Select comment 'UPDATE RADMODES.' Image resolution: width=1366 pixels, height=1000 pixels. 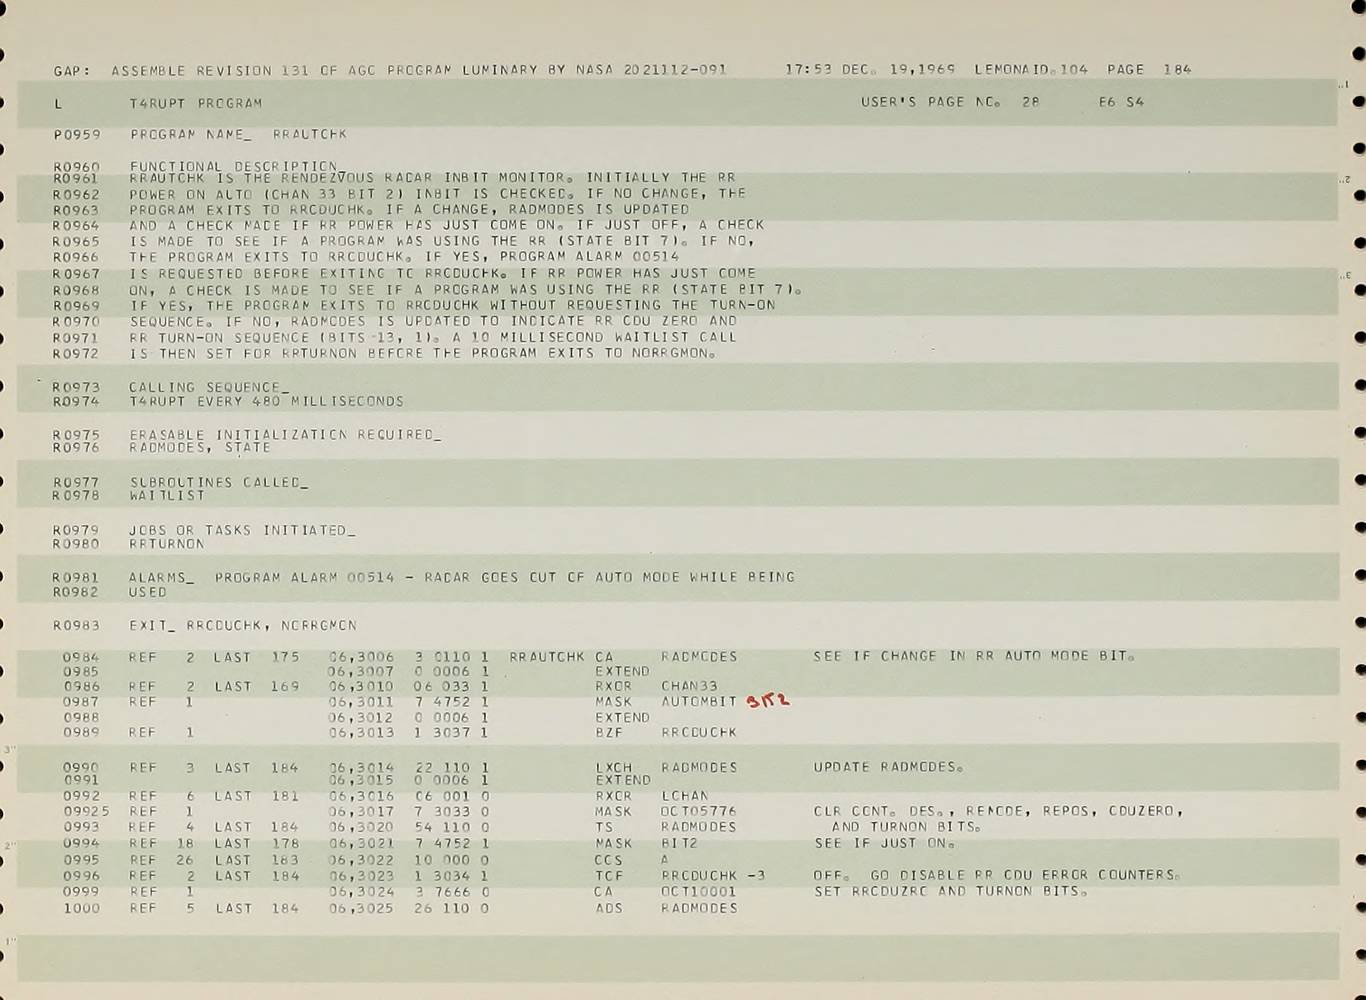click(x=889, y=767)
